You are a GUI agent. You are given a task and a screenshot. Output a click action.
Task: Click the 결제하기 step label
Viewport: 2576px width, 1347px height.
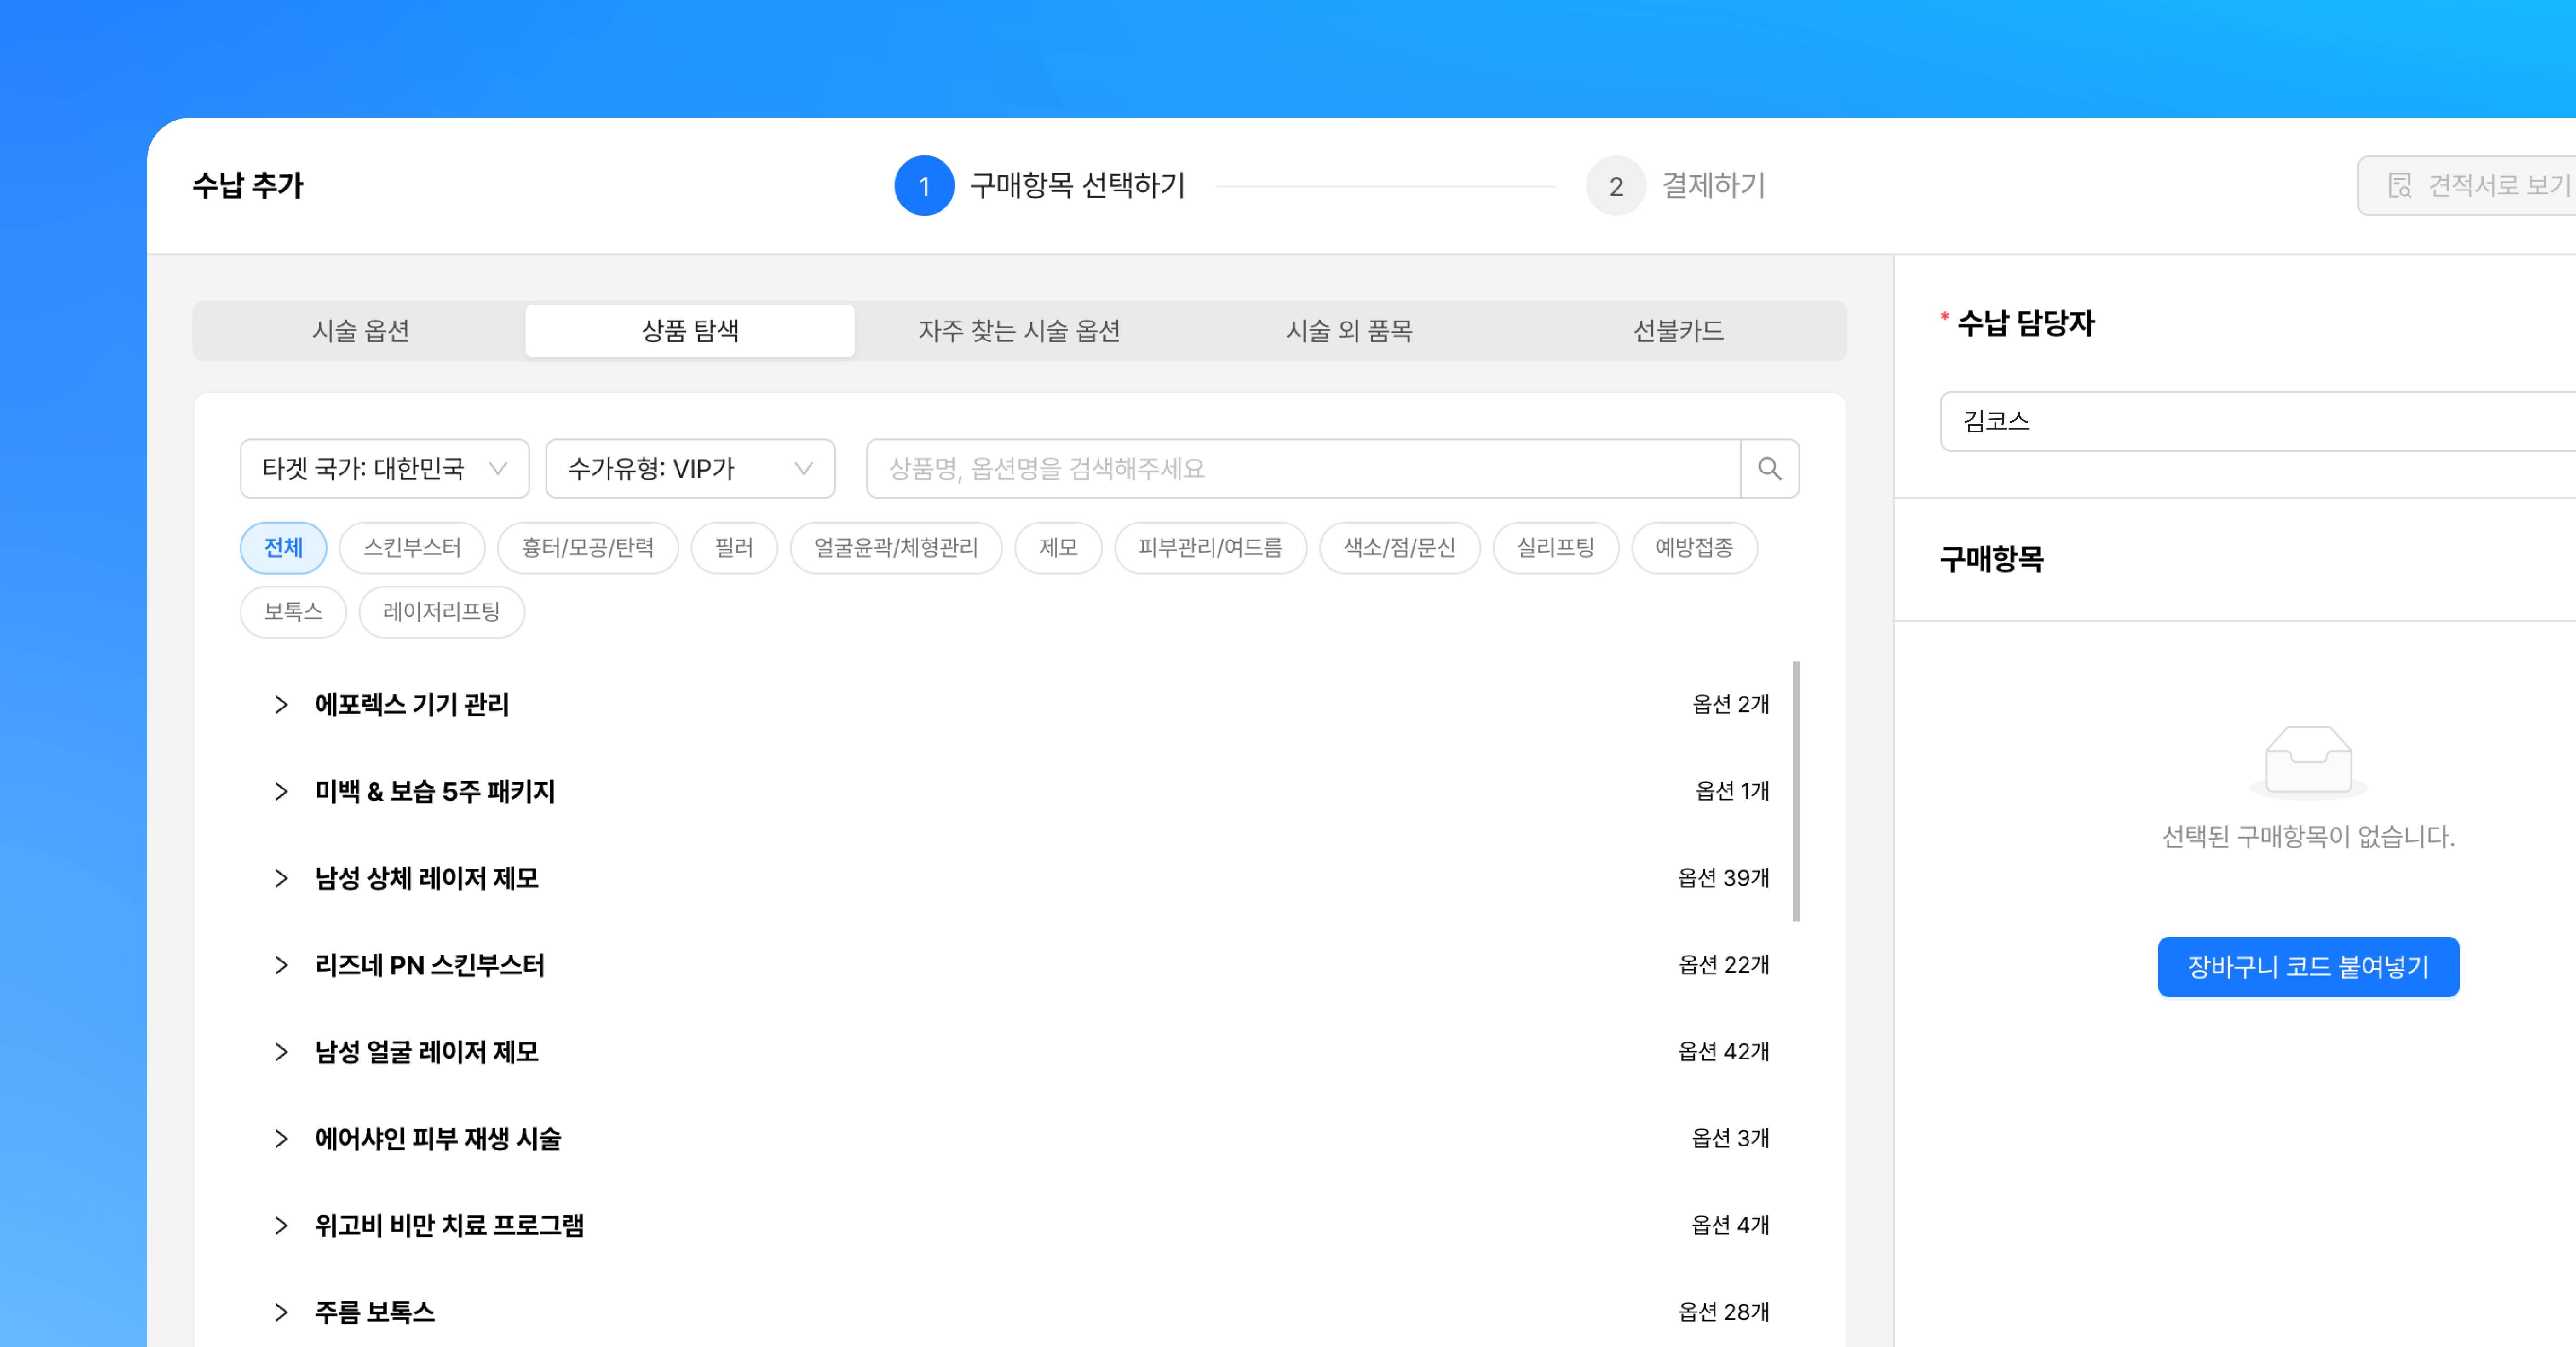(1714, 185)
